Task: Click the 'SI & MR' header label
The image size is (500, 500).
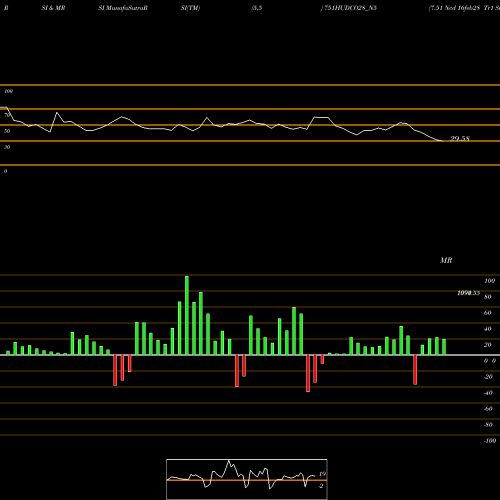Action: [x=53, y=8]
